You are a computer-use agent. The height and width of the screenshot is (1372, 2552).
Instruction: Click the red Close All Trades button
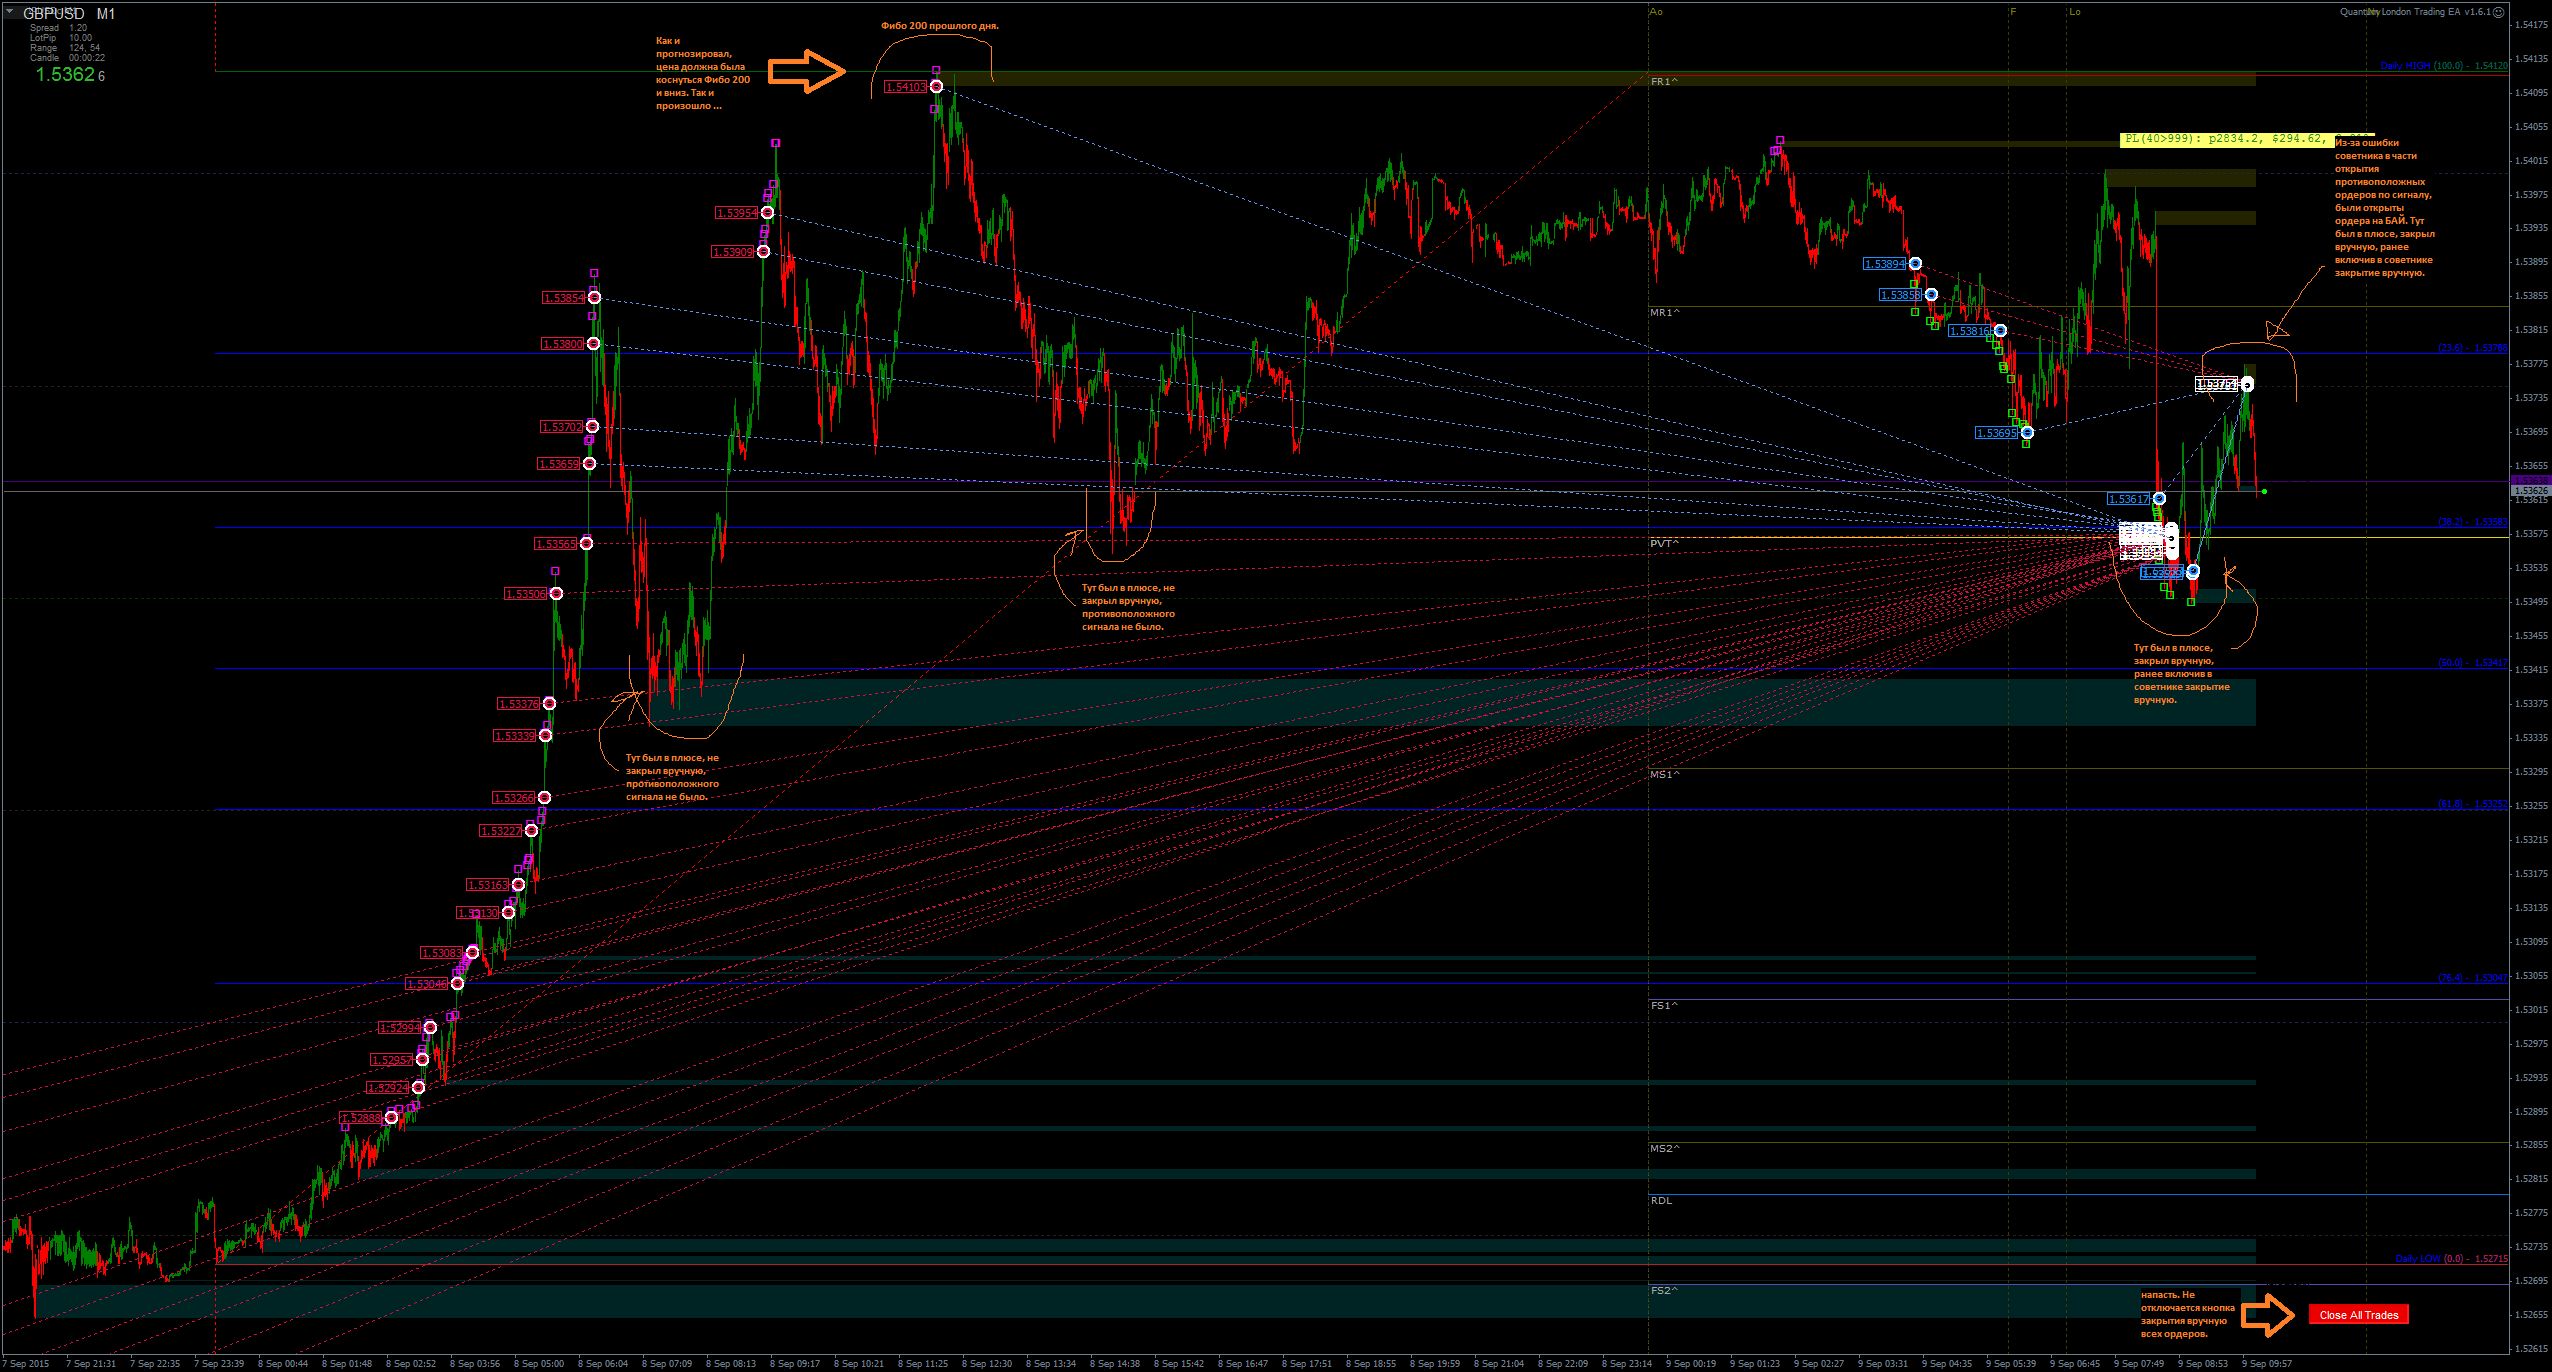tap(2358, 1315)
